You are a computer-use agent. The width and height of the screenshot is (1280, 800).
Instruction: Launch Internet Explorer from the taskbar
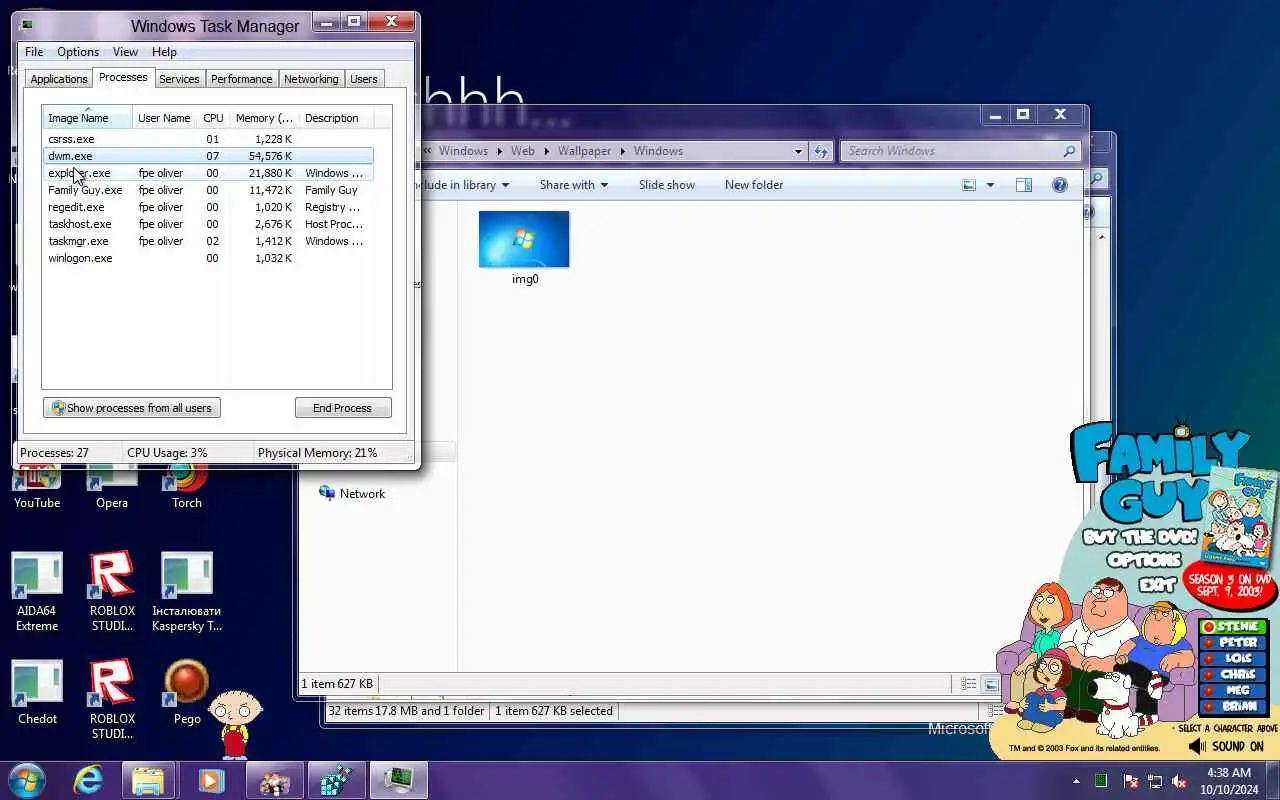88,780
